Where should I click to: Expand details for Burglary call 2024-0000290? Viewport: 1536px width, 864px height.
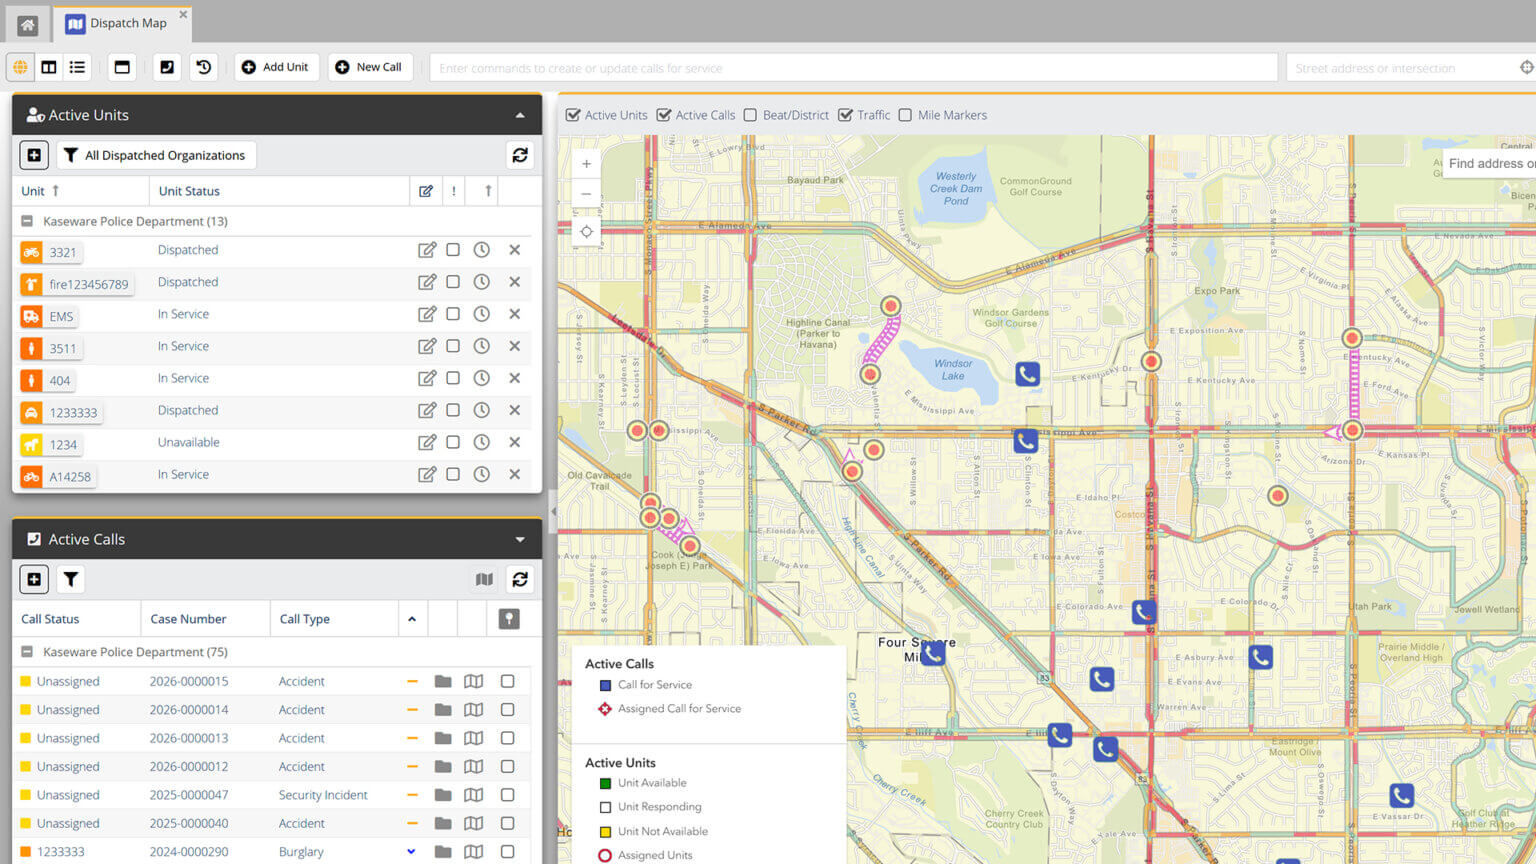pyautogui.click(x=411, y=851)
